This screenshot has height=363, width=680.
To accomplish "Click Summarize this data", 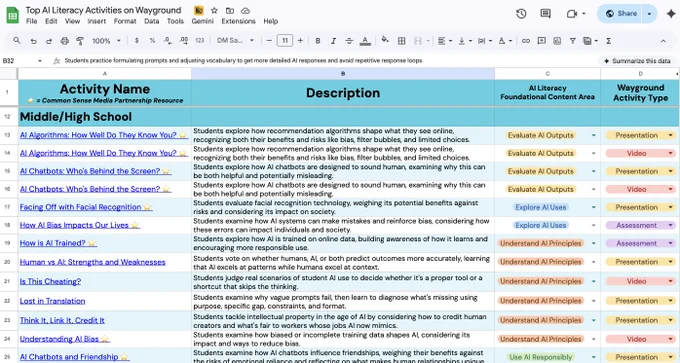I will [637, 61].
